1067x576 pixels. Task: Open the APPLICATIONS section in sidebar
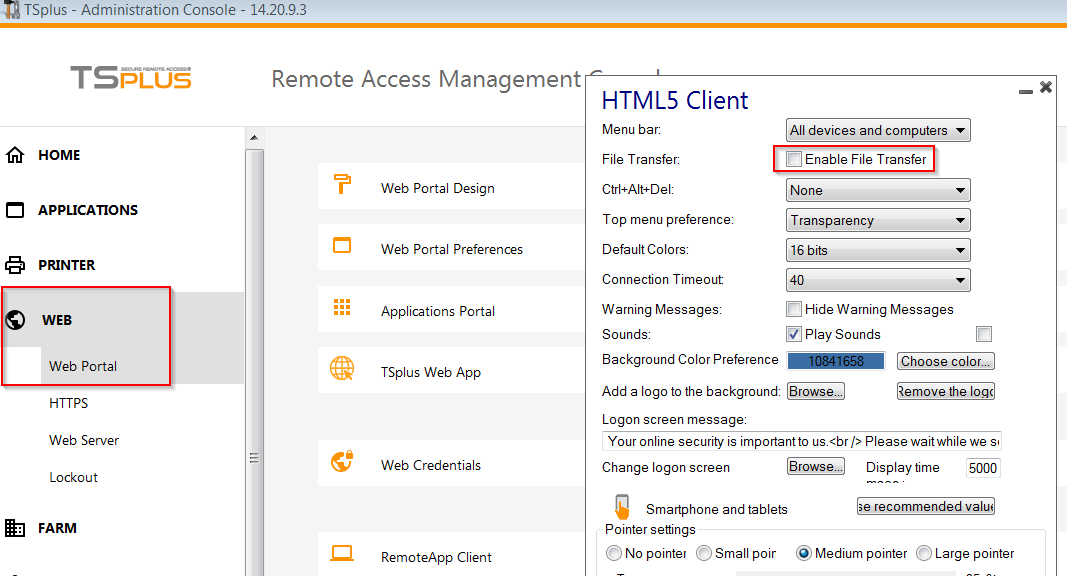[x=87, y=210]
